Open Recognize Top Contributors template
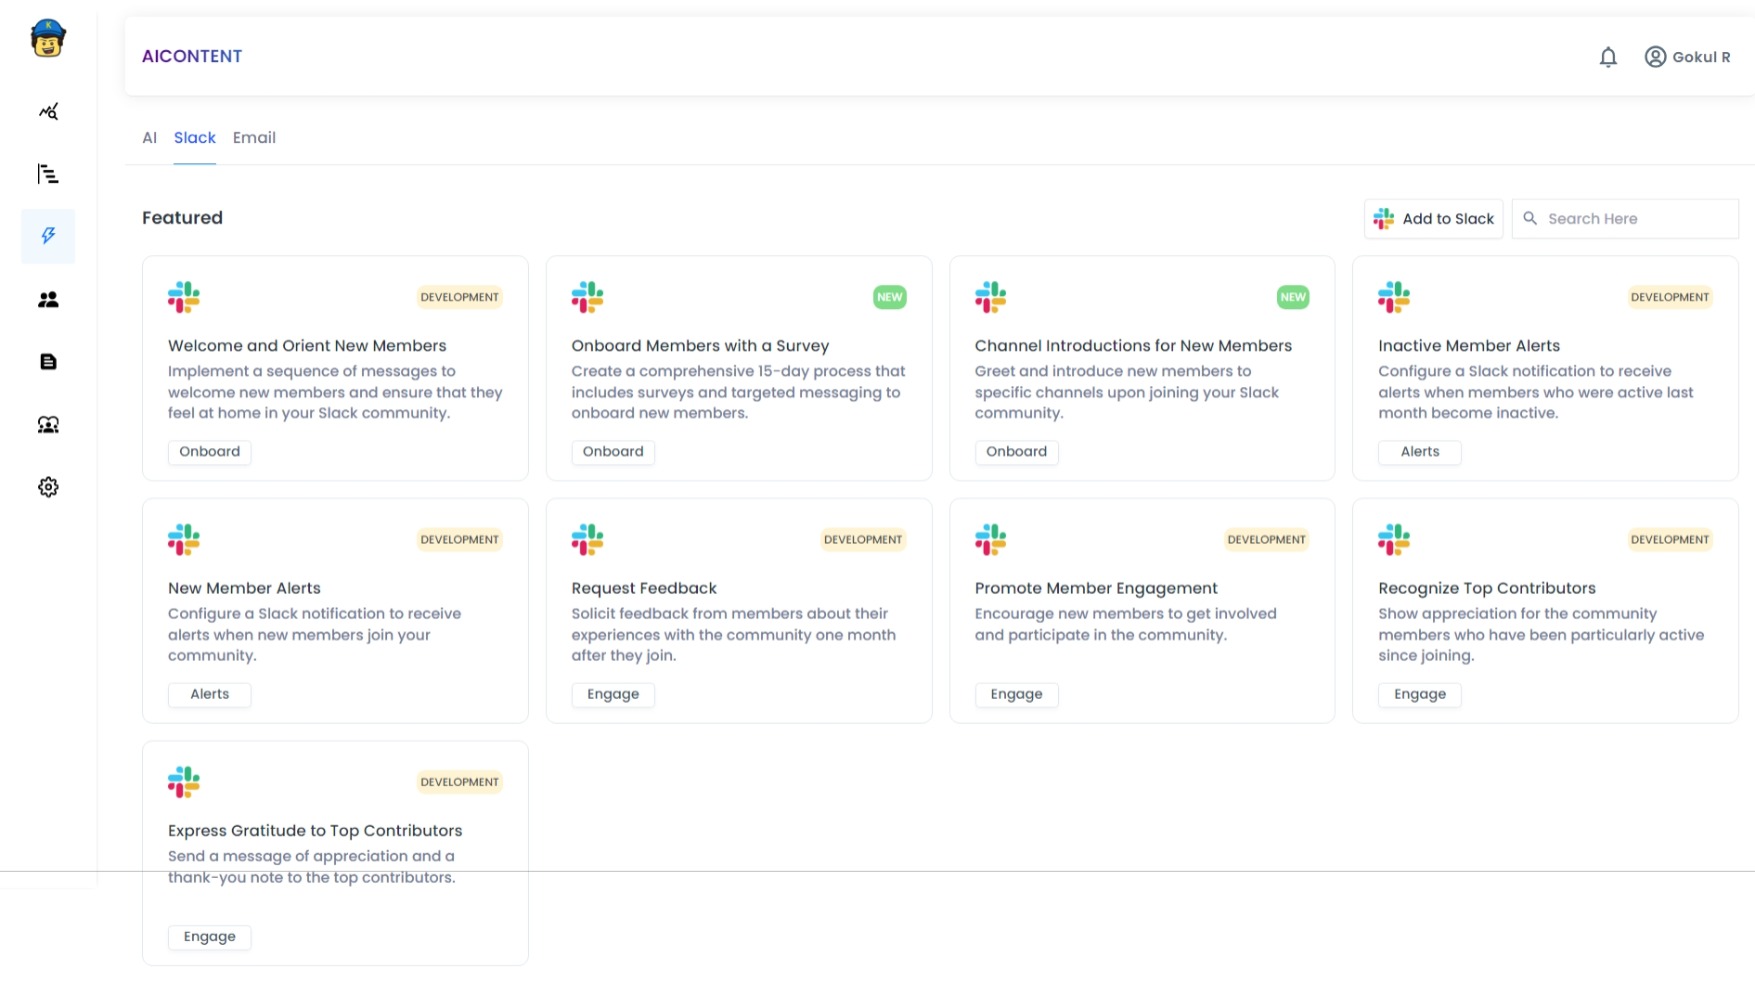 1486,589
